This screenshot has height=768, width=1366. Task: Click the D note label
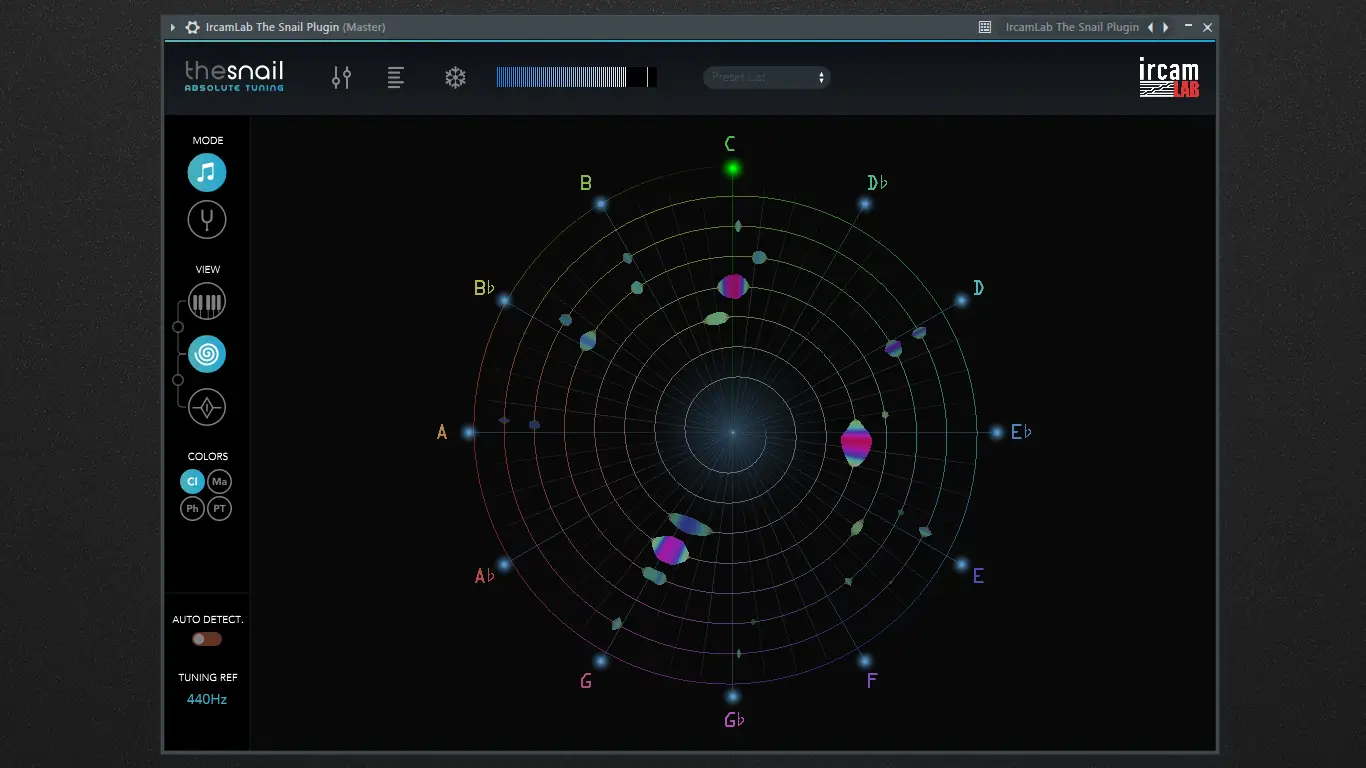coord(979,288)
